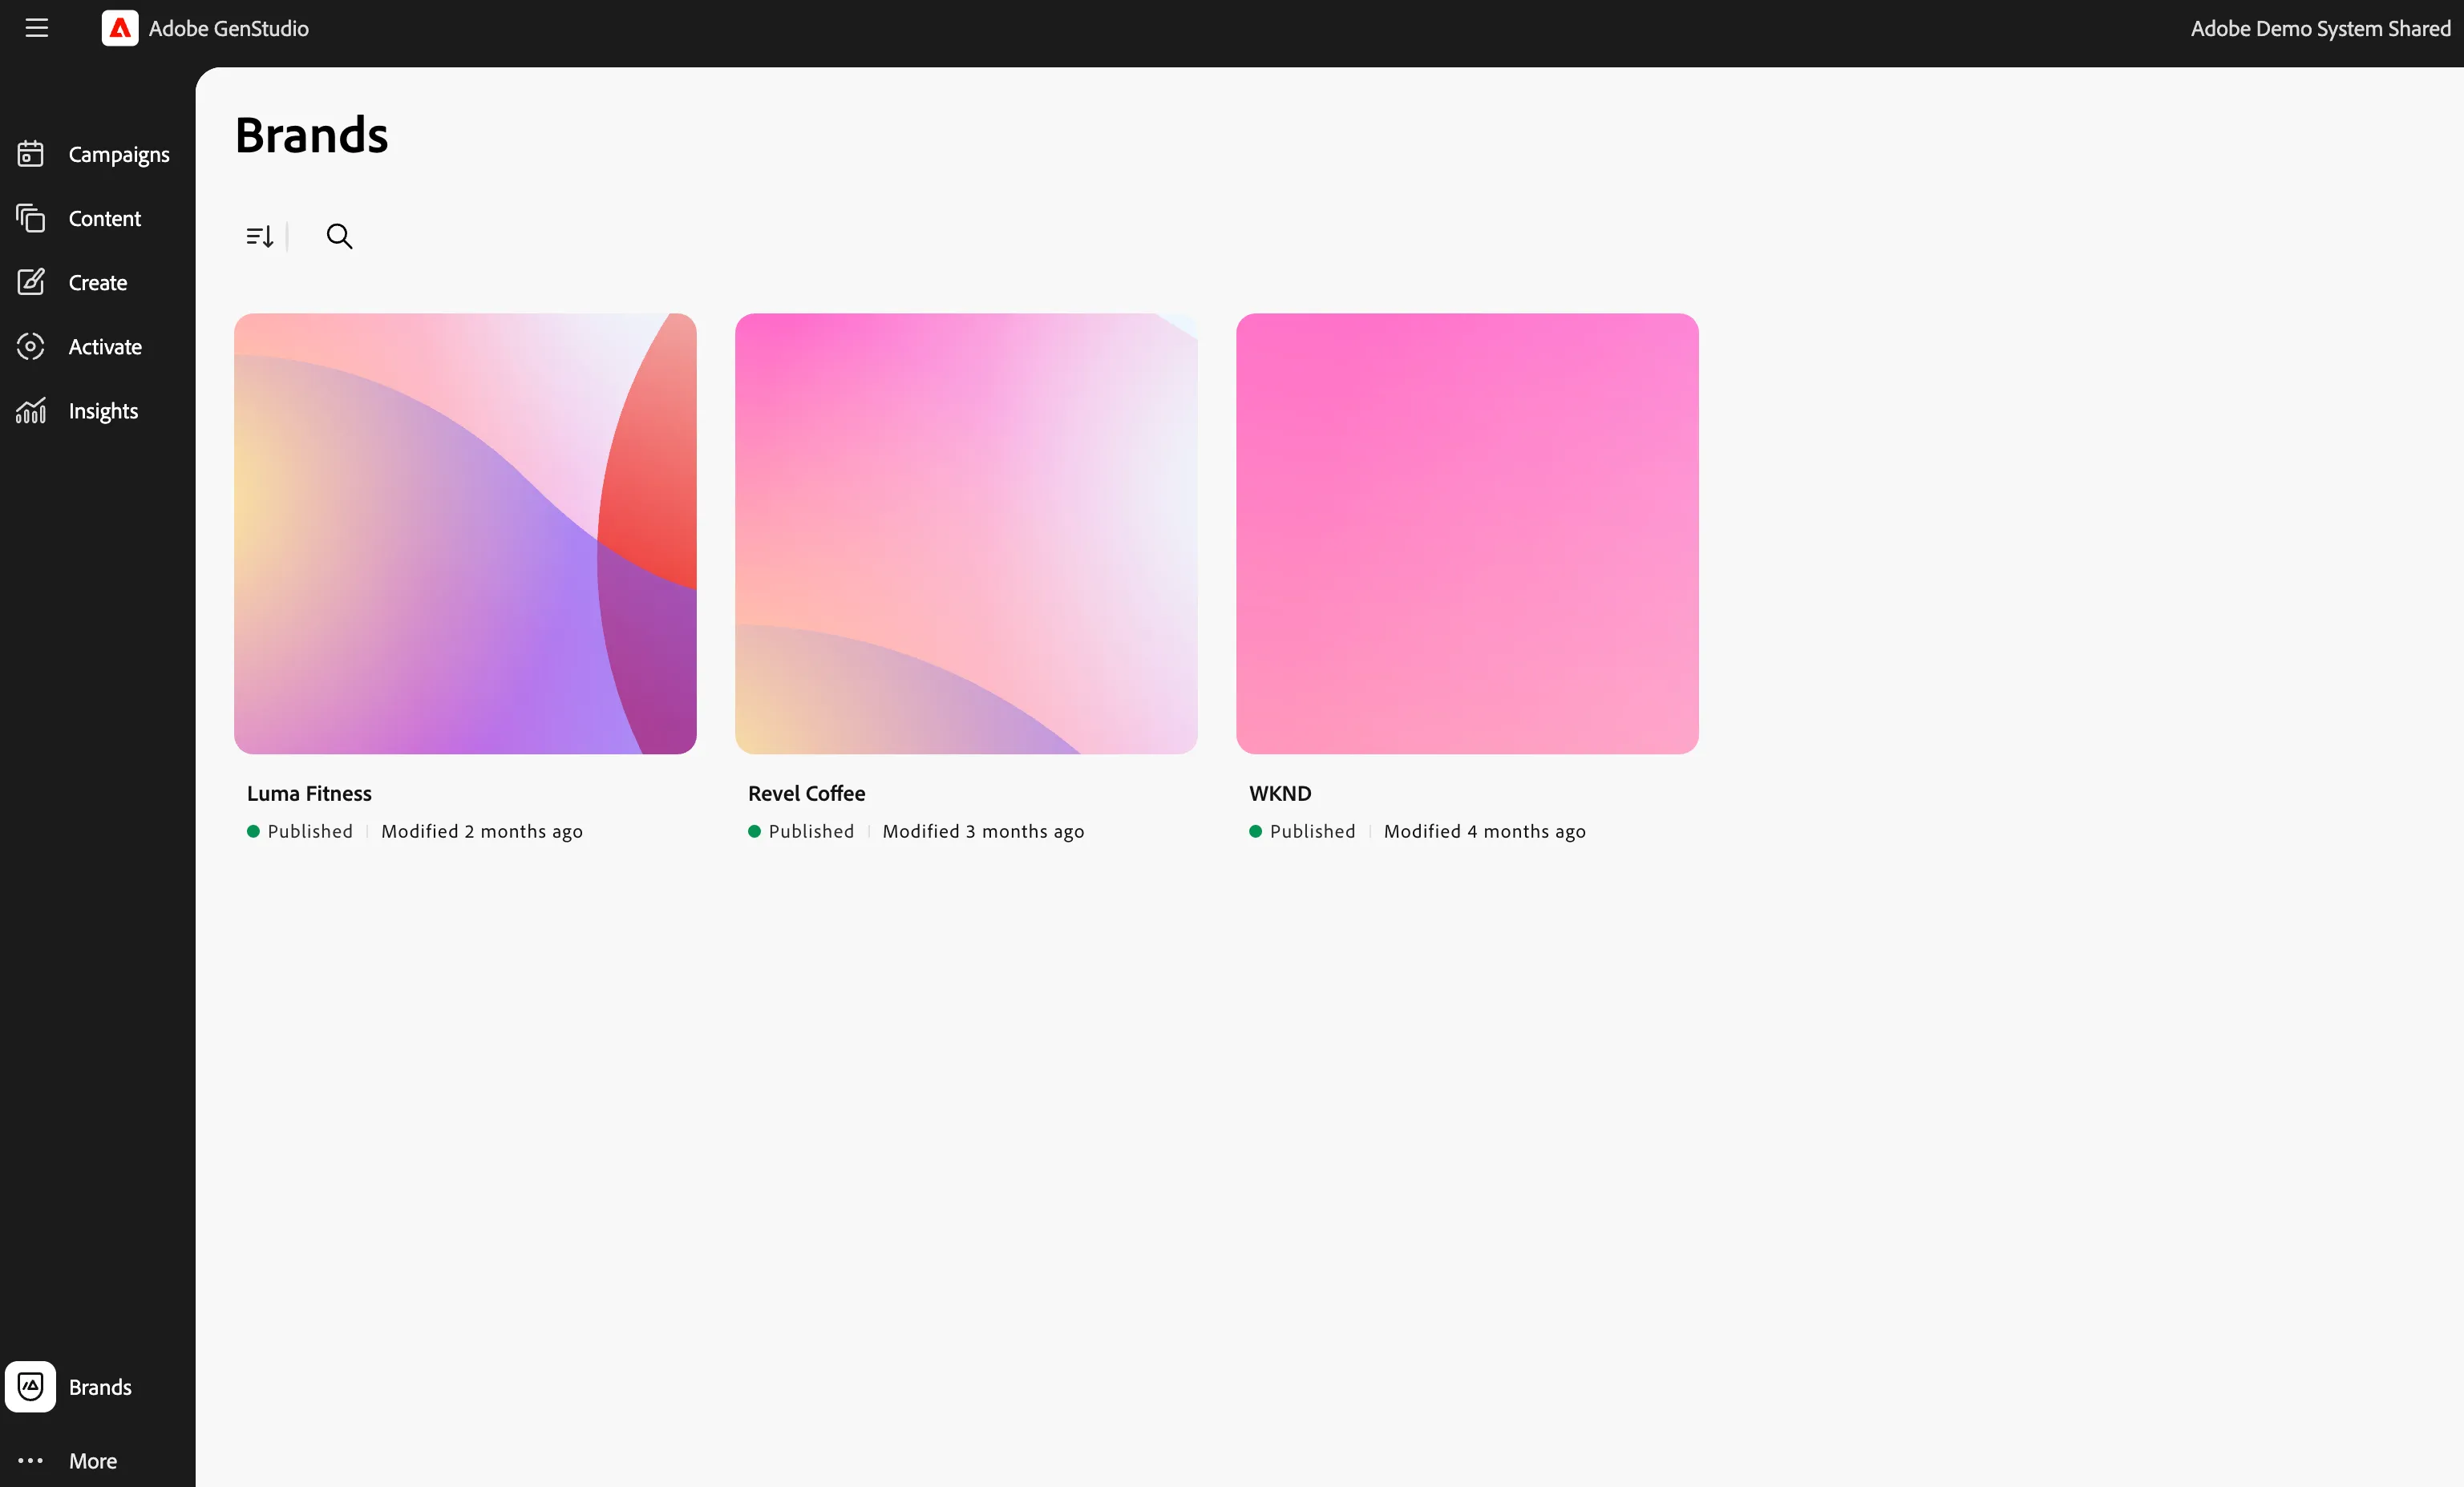Screen dimensions: 2464x1487
Task: Click Adobe Demo System Shared organization name
Action: 2320,28
